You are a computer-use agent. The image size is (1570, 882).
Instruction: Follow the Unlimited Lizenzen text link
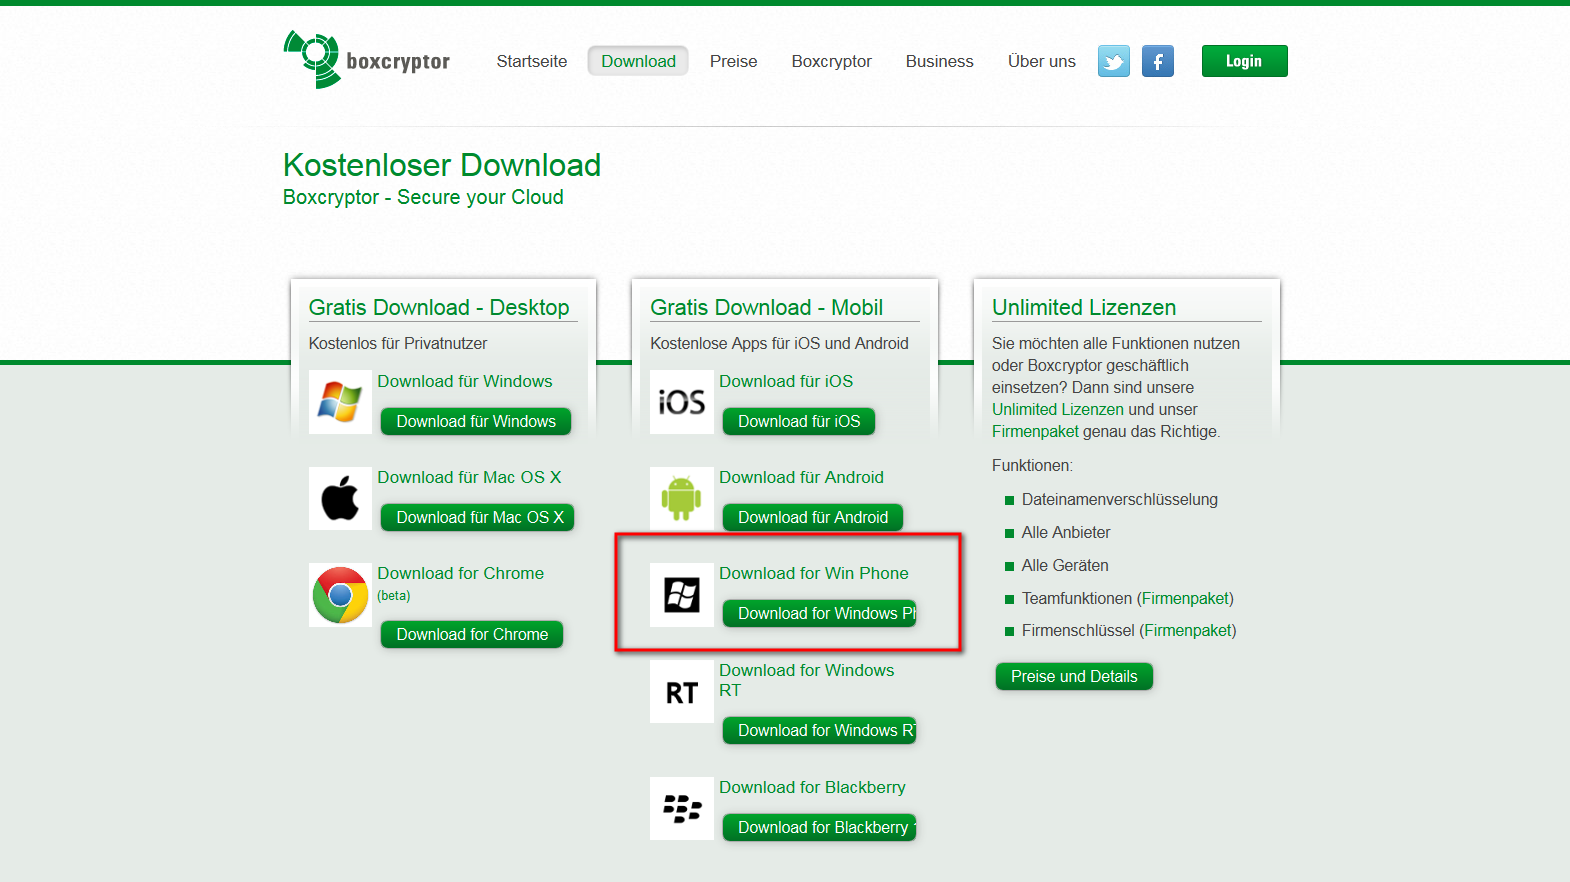click(x=1057, y=409)
